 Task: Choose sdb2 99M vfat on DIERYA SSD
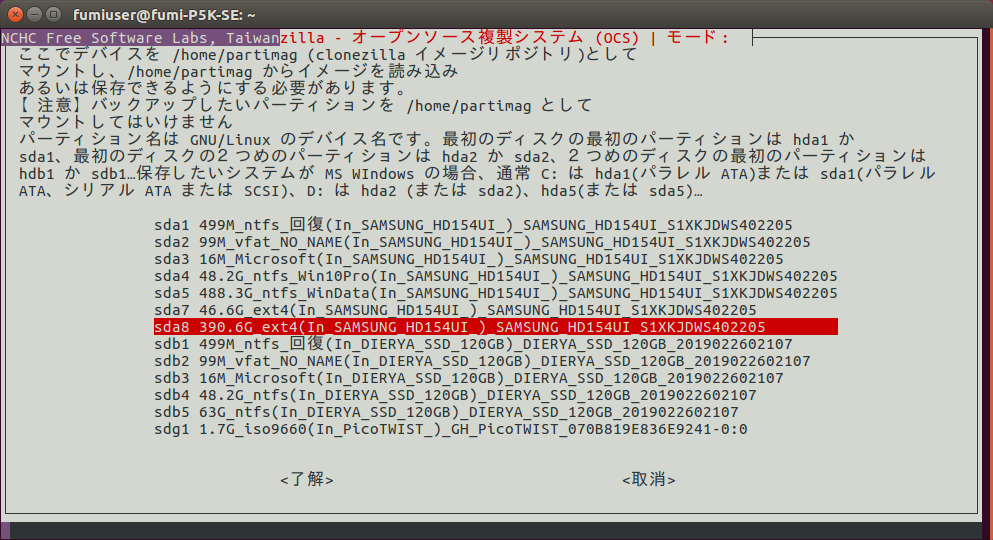[x=482, y=361]
